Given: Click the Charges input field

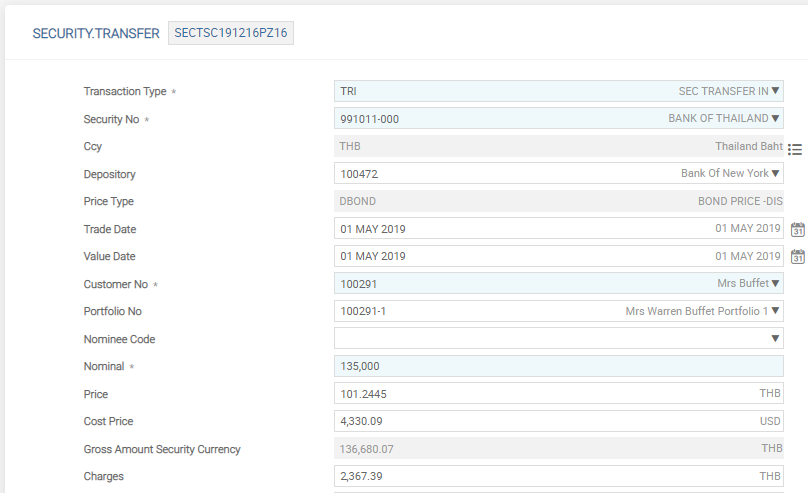Looking at the screenshot, I should pyautogui.click(x=540, y=476).
